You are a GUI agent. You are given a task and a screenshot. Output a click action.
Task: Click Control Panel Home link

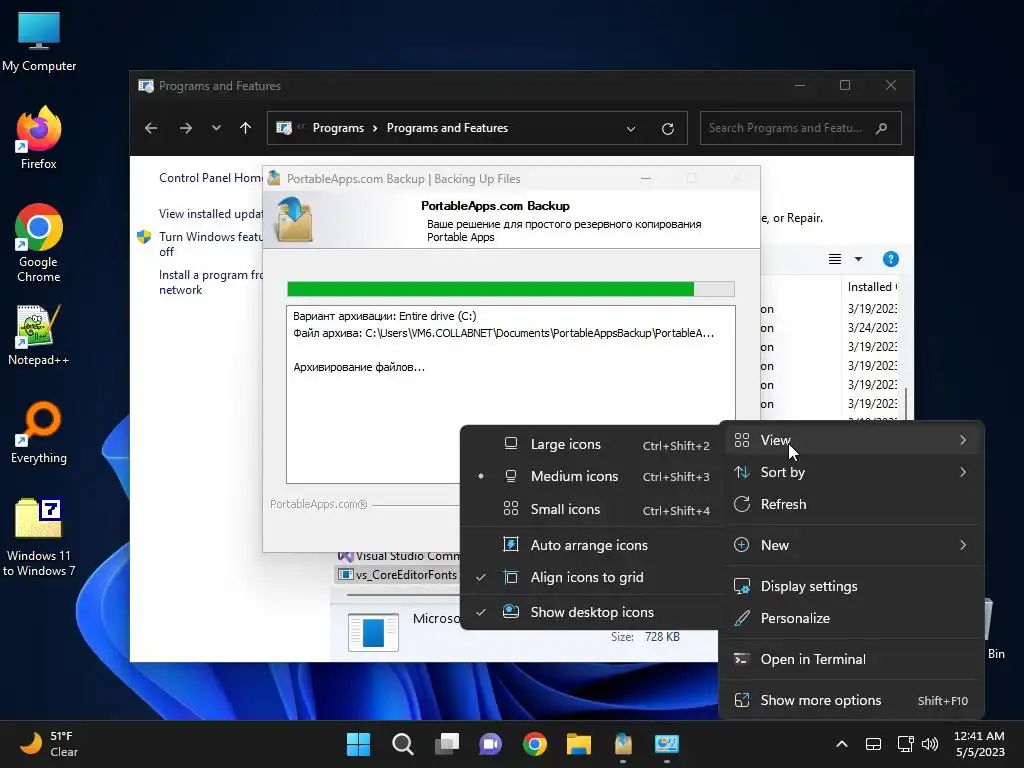(x=210, y=178)
